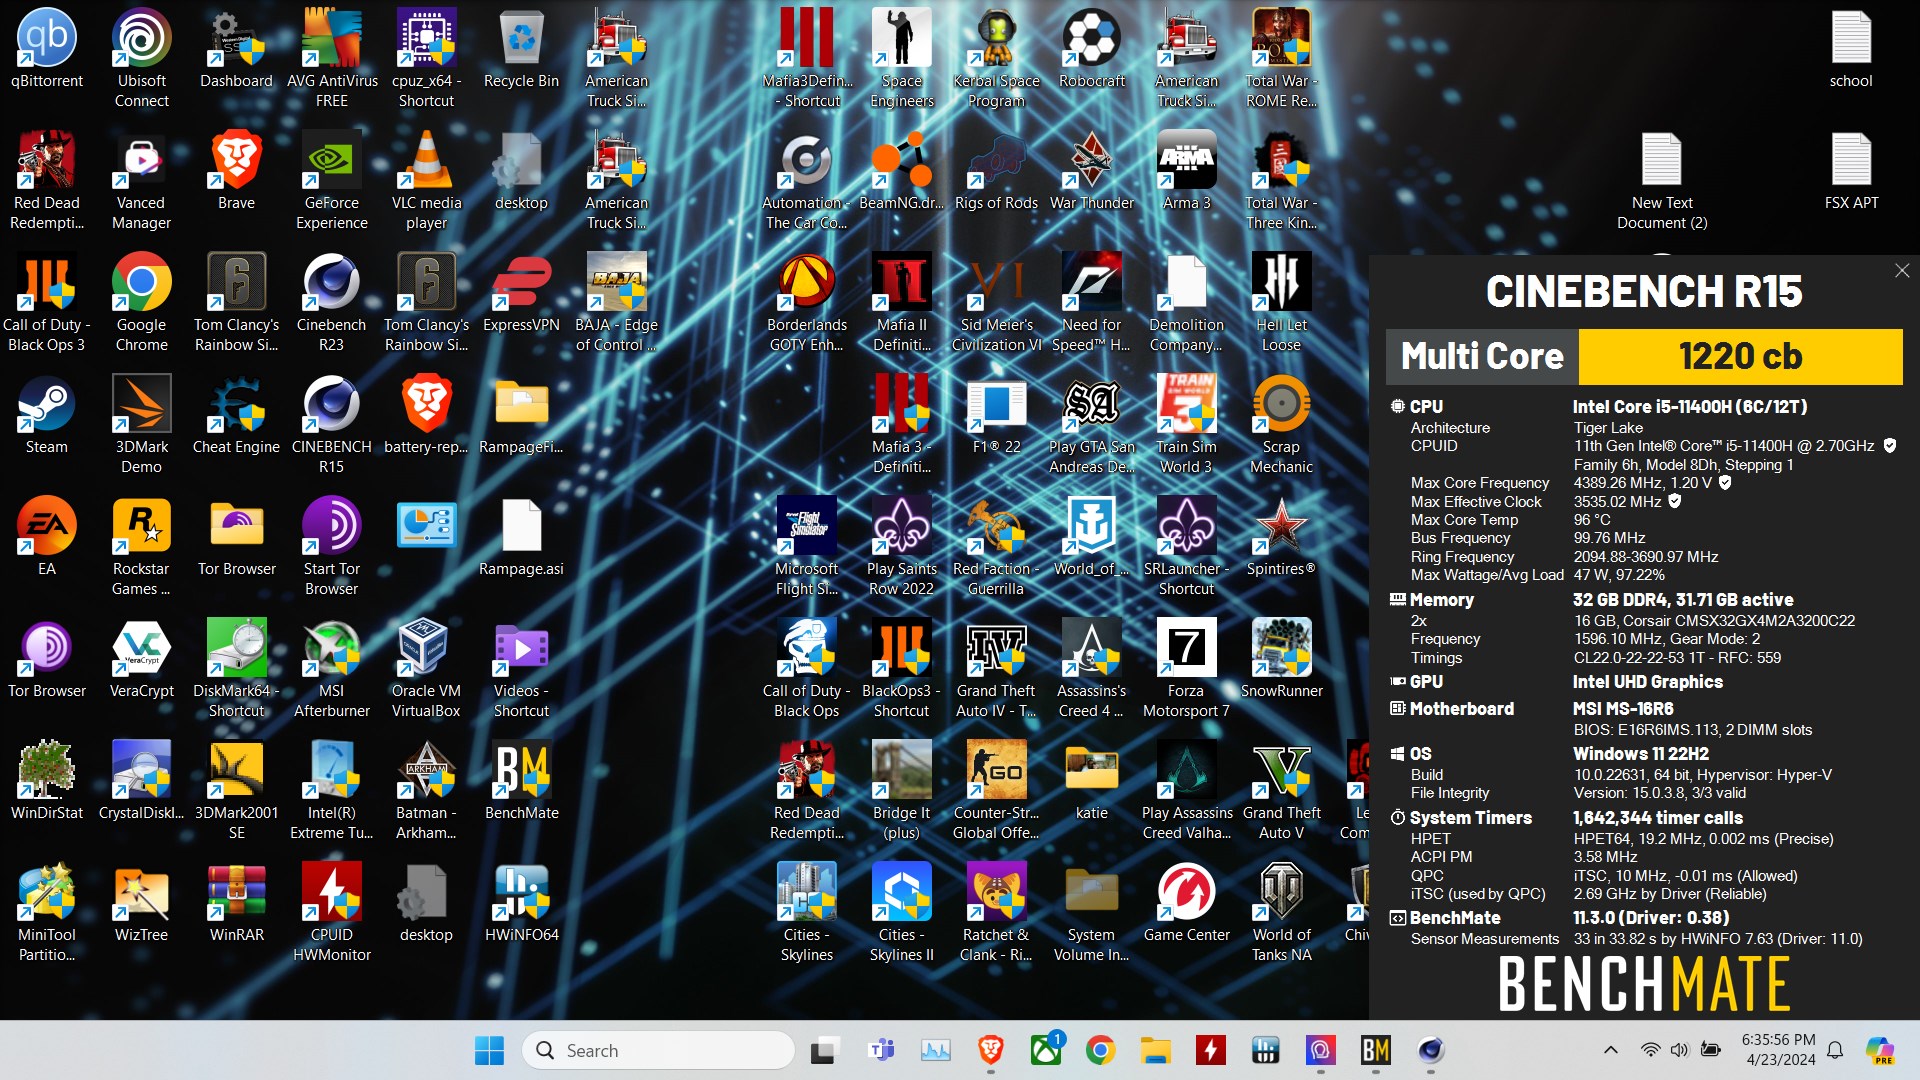This screenshot has width=1920, height=1080.
Task: Open New Text Document (2) file
Action: pyautogui.click(x=1662, y=182)
